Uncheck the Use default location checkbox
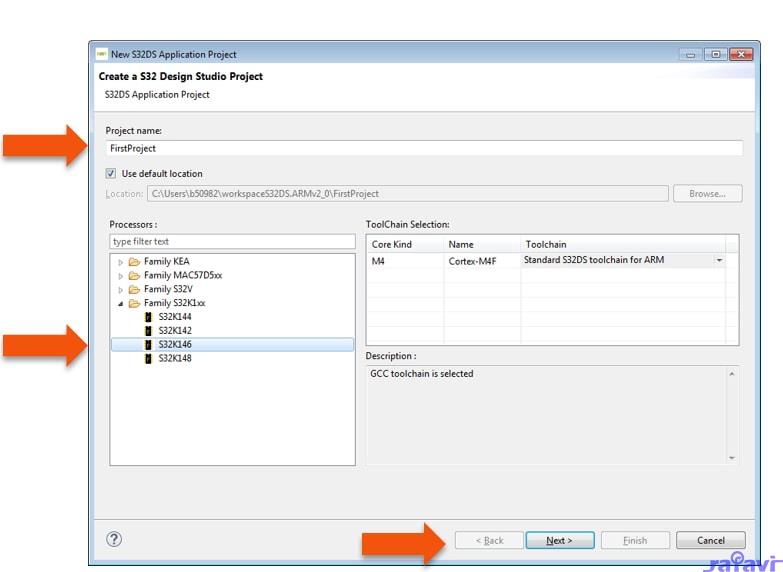This screenshot has width=783, height=572. (x=111, y=174)
